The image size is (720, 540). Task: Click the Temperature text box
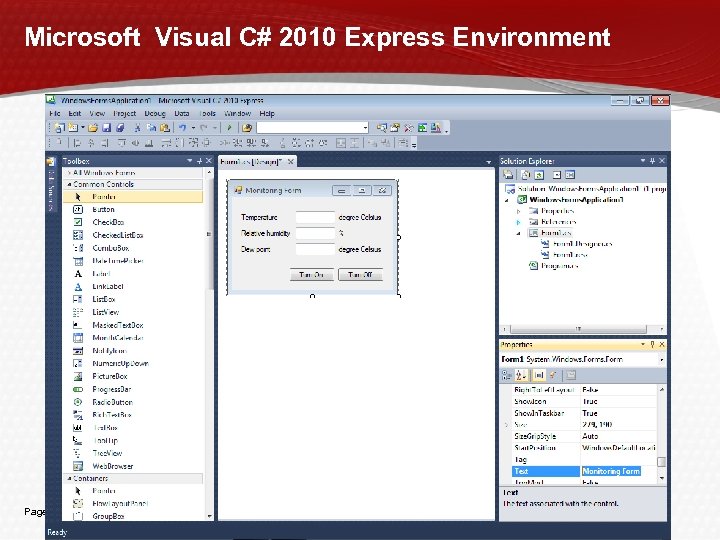(x=315, y=217)
